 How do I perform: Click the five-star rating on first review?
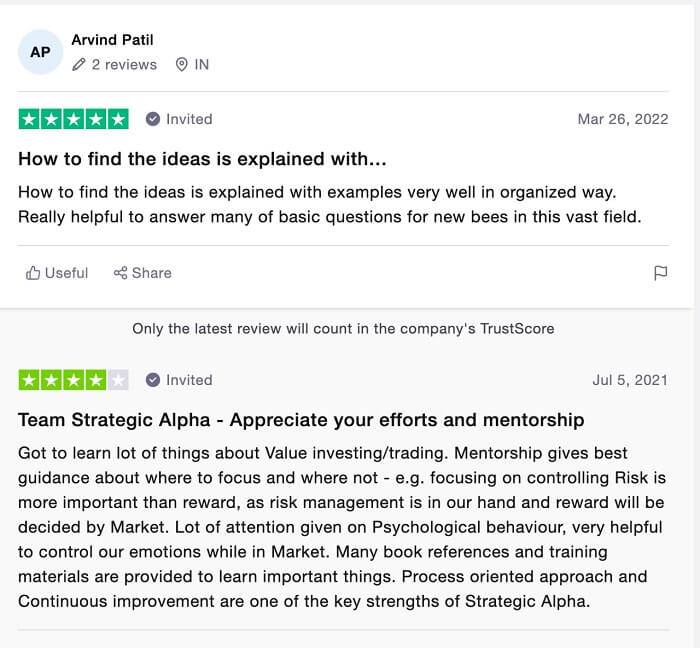pos(73,119)
